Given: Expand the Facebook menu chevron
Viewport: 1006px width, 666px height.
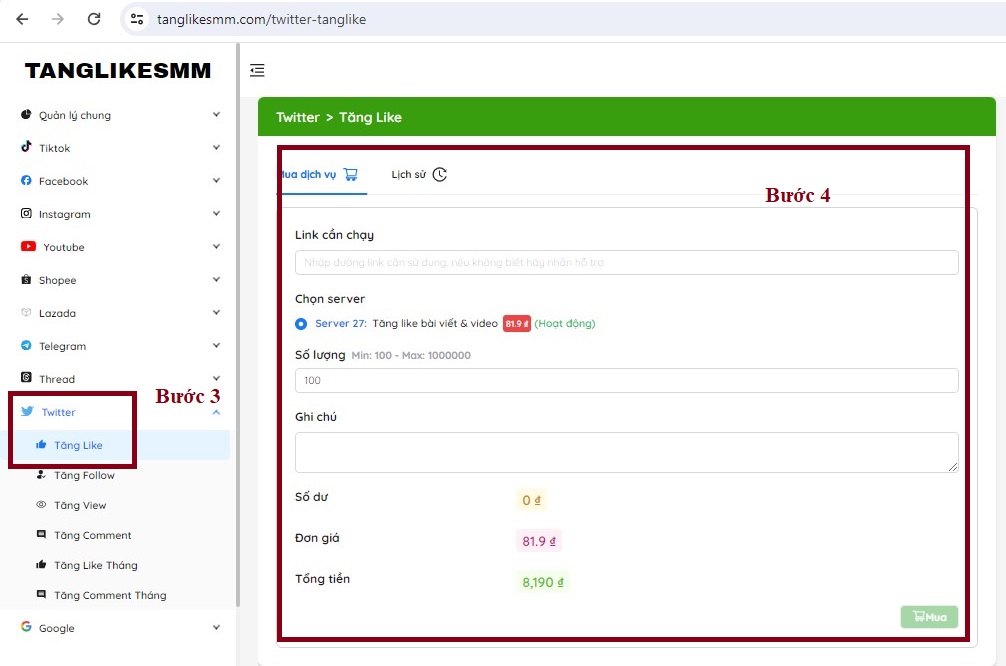Looking at the screenshot, I should pos(216,181).
